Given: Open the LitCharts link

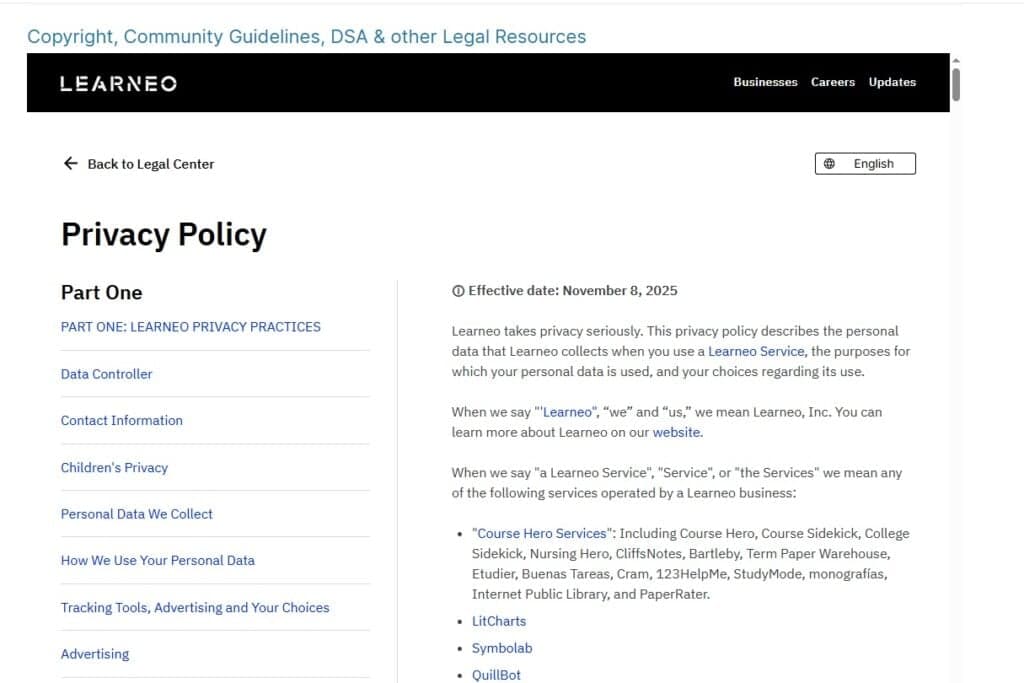Looking at the screenshot, I should coord(499,622).
